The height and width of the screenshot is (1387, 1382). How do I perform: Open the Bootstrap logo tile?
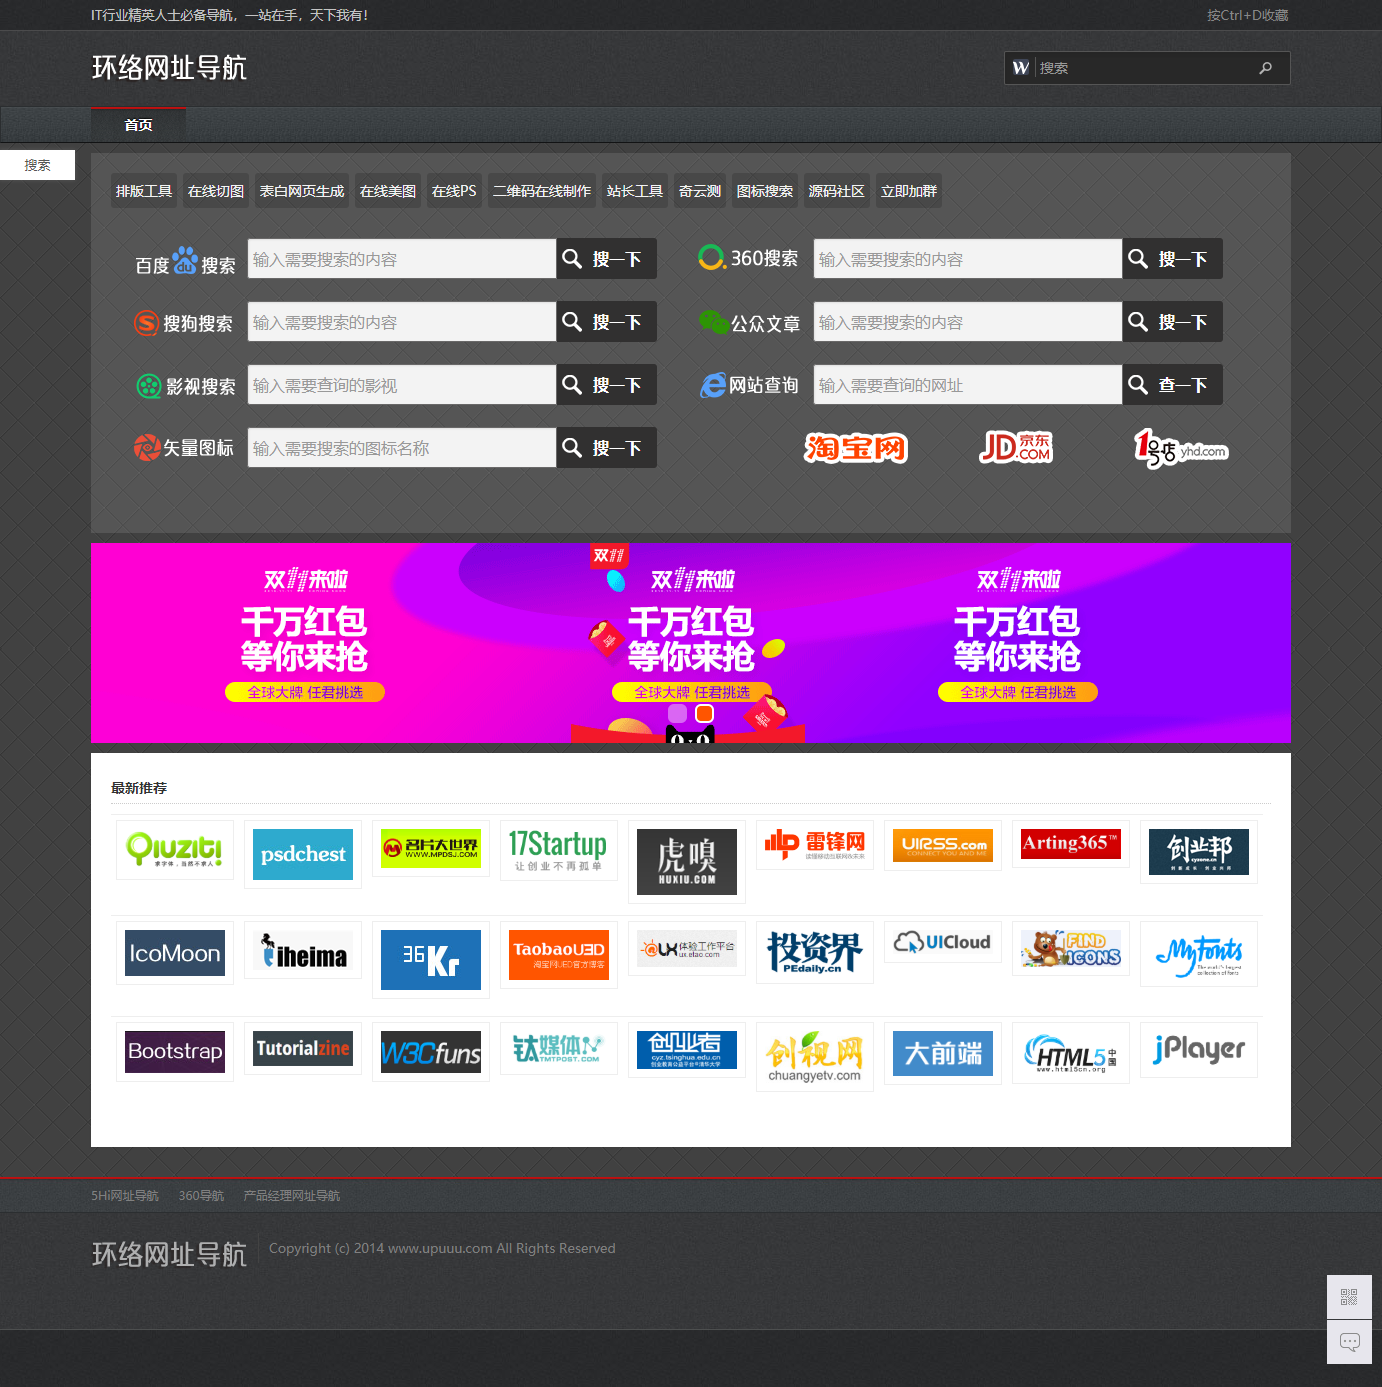click(175, 1052)
